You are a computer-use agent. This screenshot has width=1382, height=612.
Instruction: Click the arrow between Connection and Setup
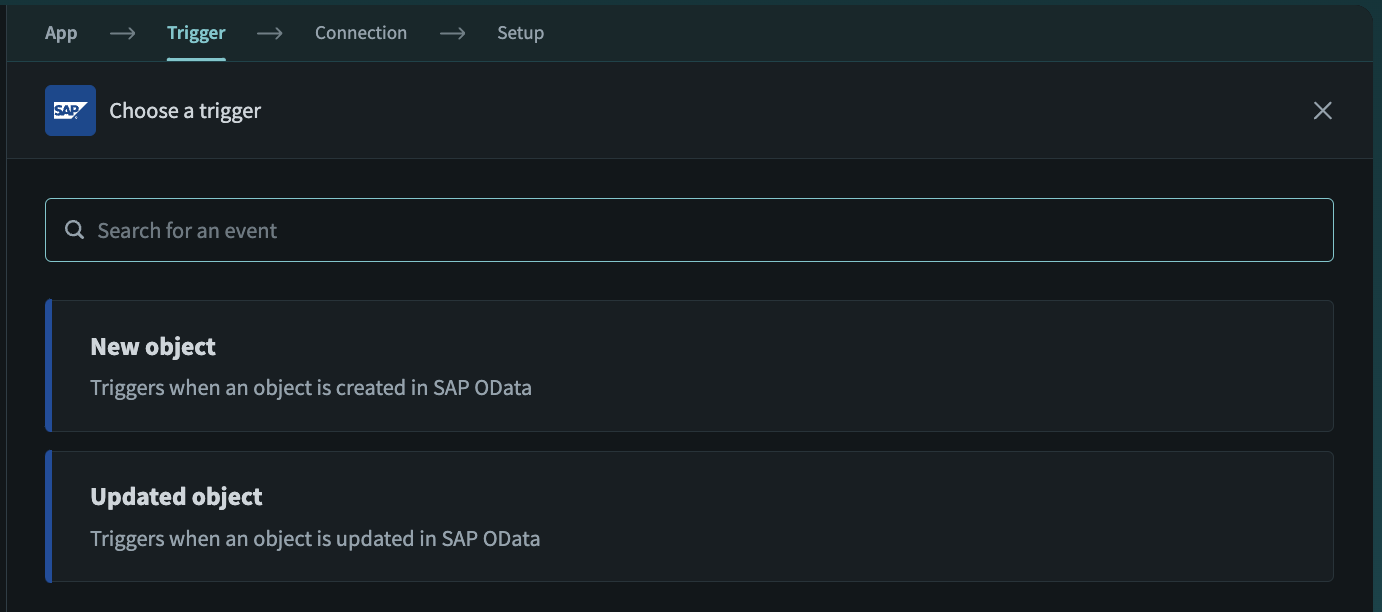[x=452, y=33]
